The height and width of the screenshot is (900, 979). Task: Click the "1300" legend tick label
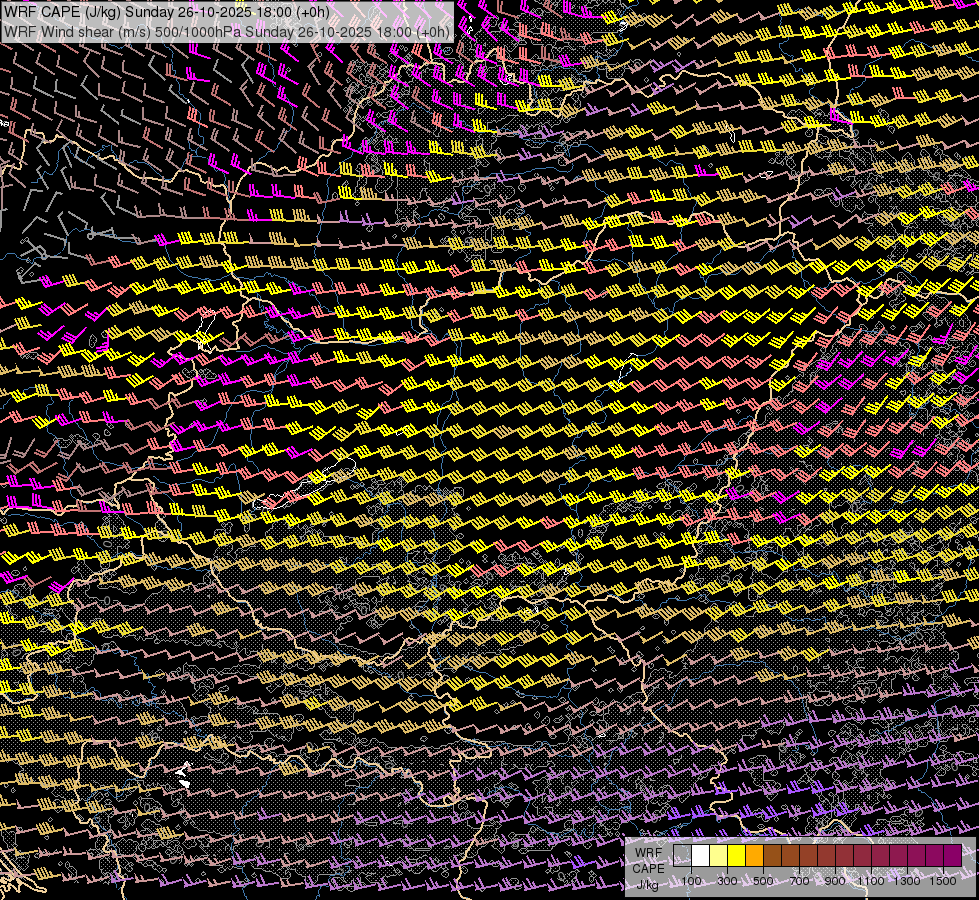point(907,881)
